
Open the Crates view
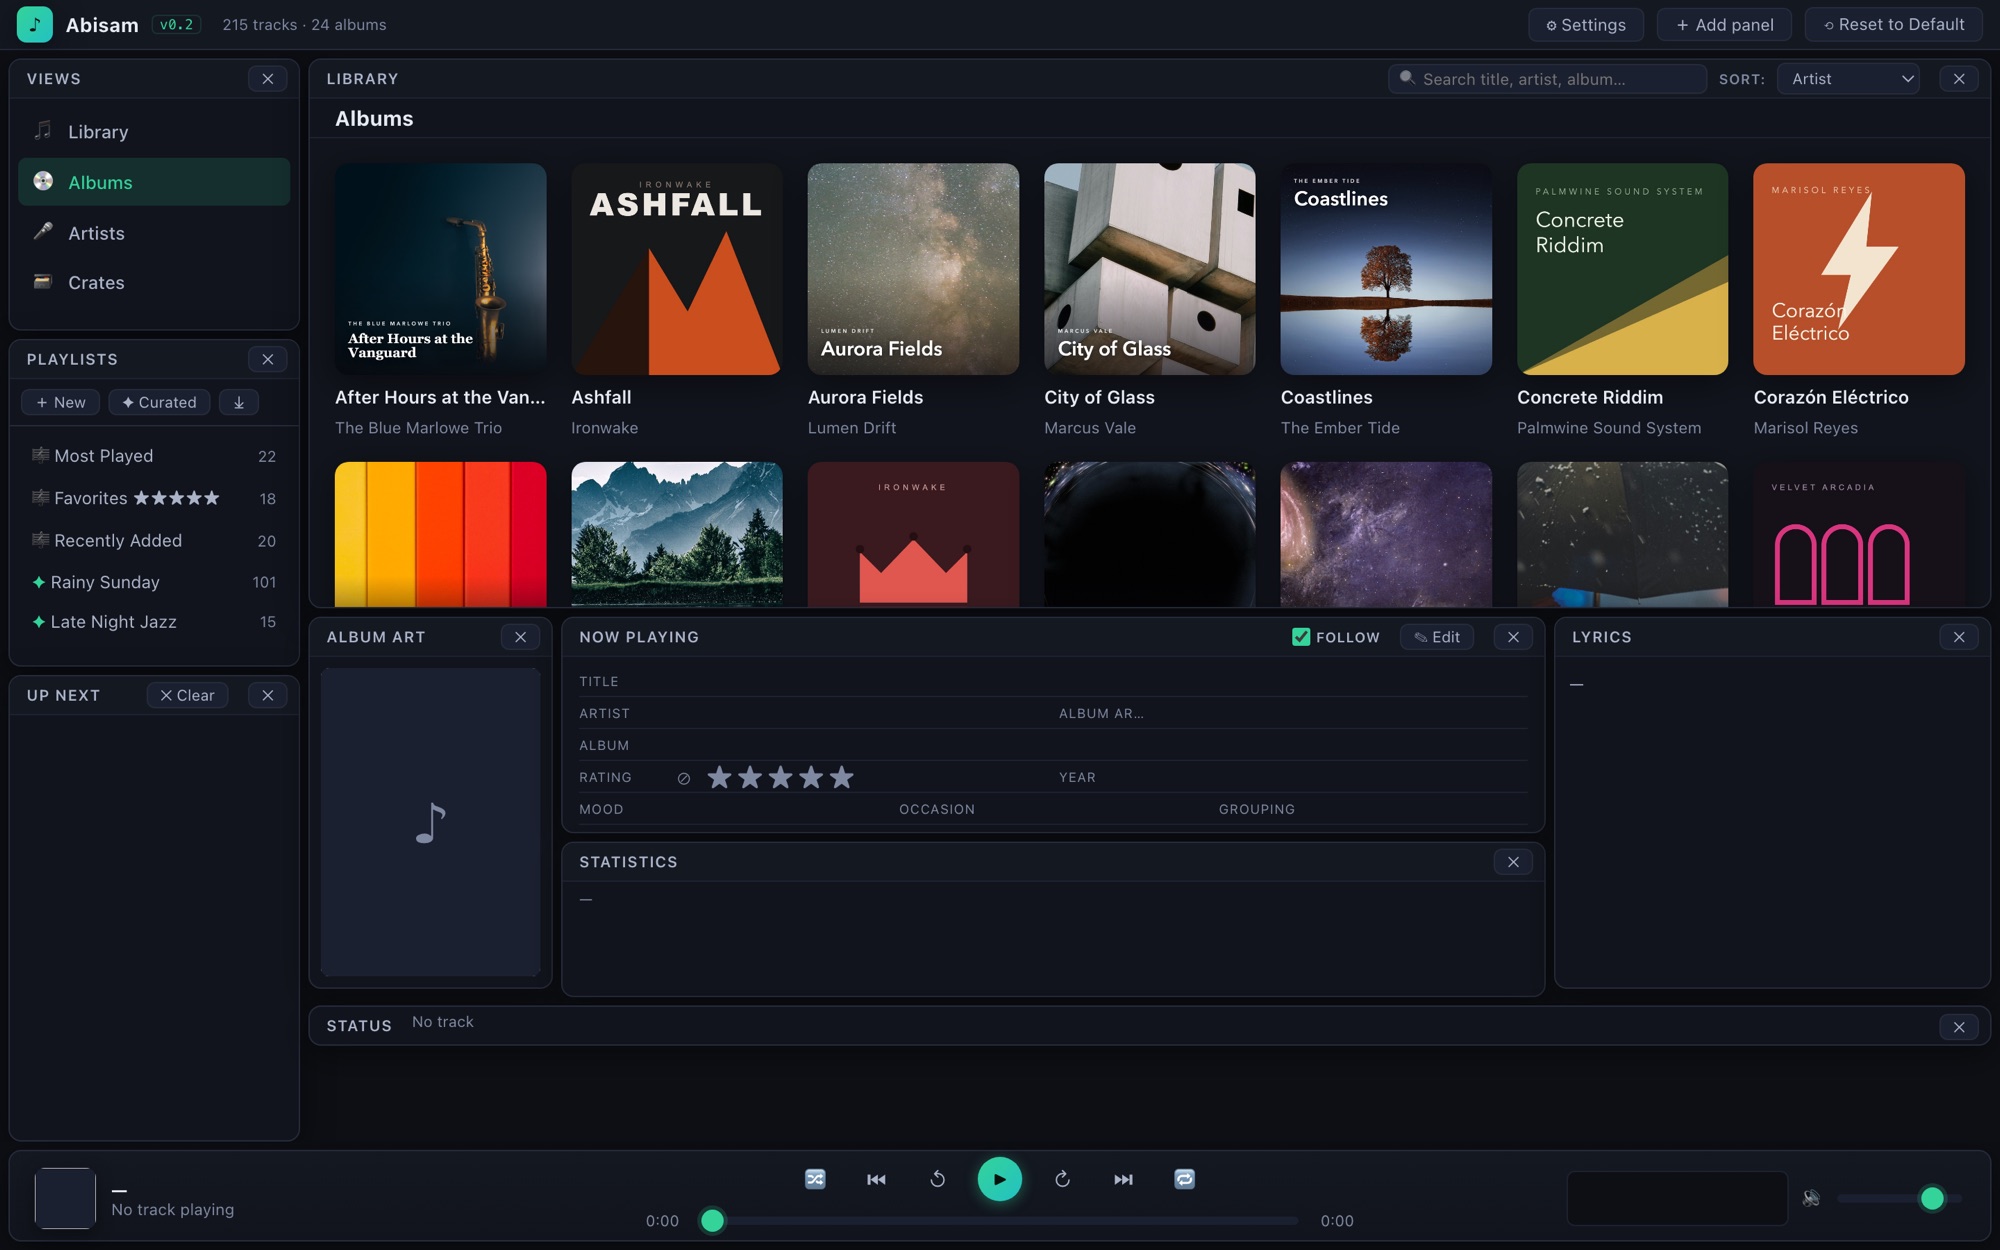pyautogui.click(x=154, y=283)
